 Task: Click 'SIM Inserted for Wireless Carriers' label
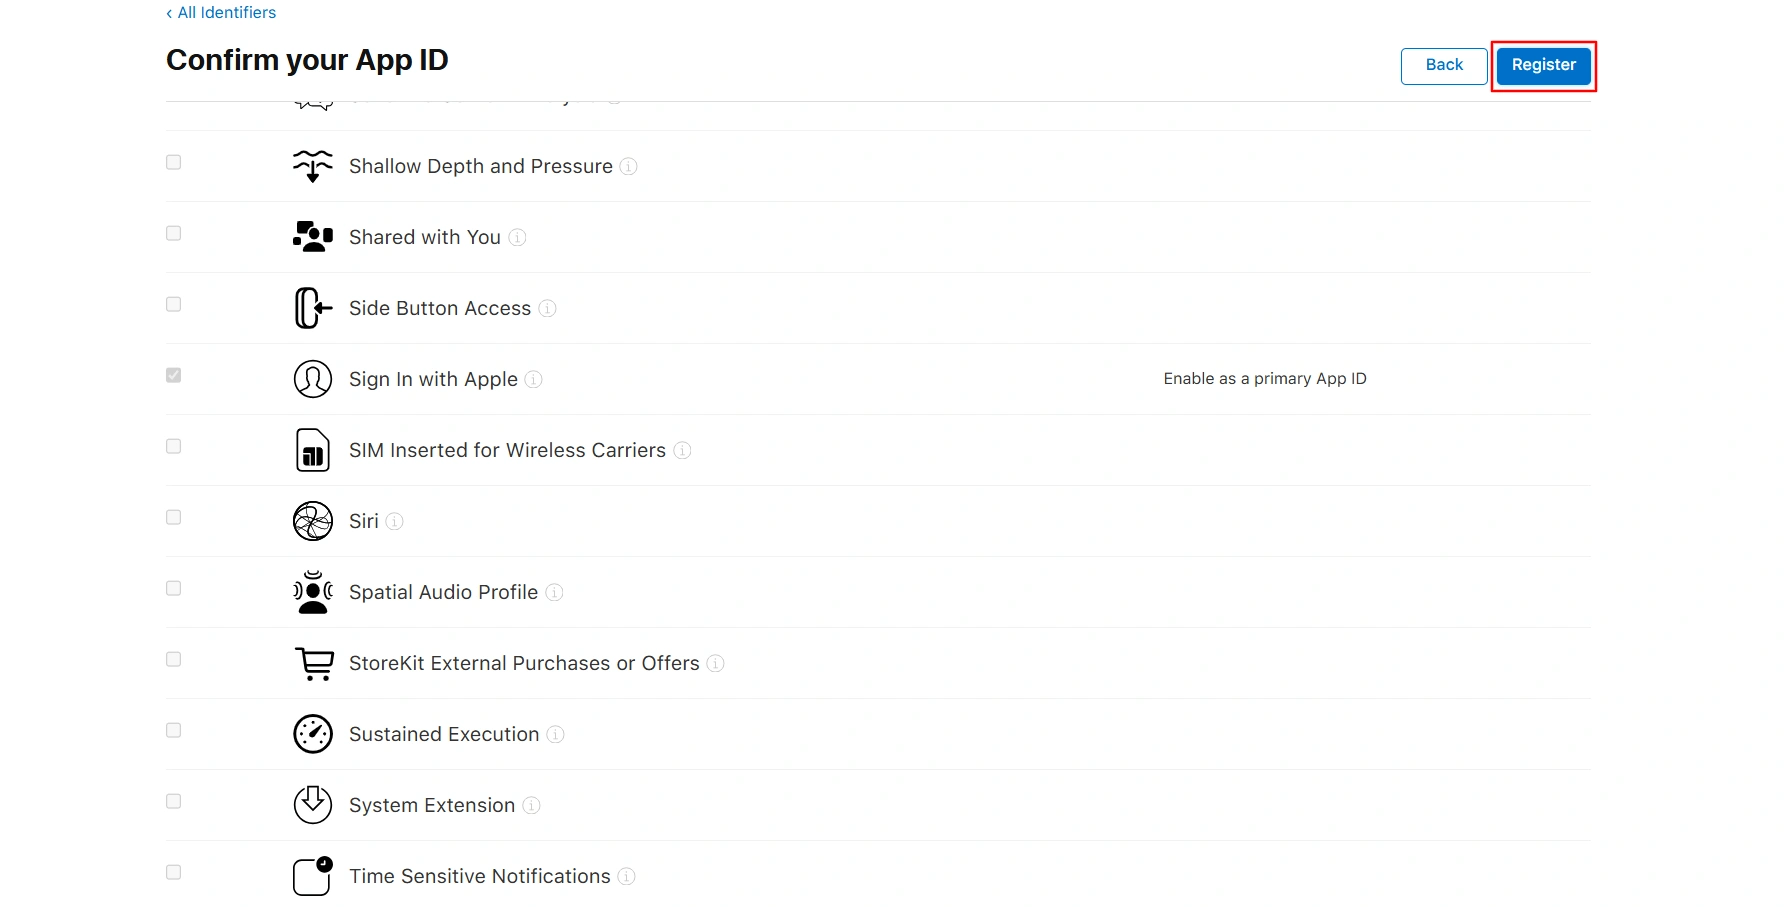point(507,450)
